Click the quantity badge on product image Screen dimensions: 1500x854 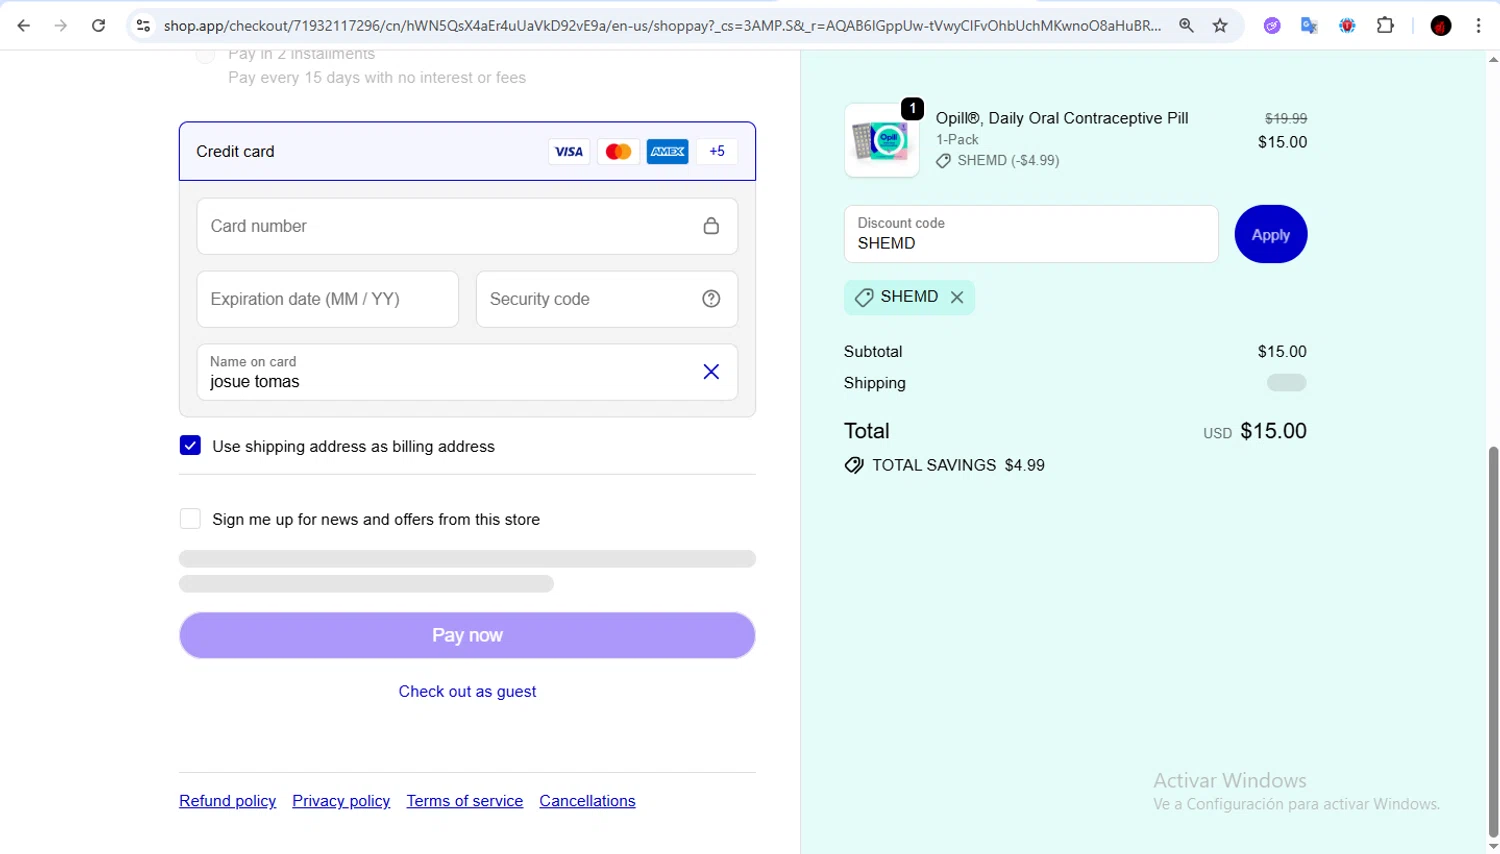pyautogui.click(x=912, y=108)
